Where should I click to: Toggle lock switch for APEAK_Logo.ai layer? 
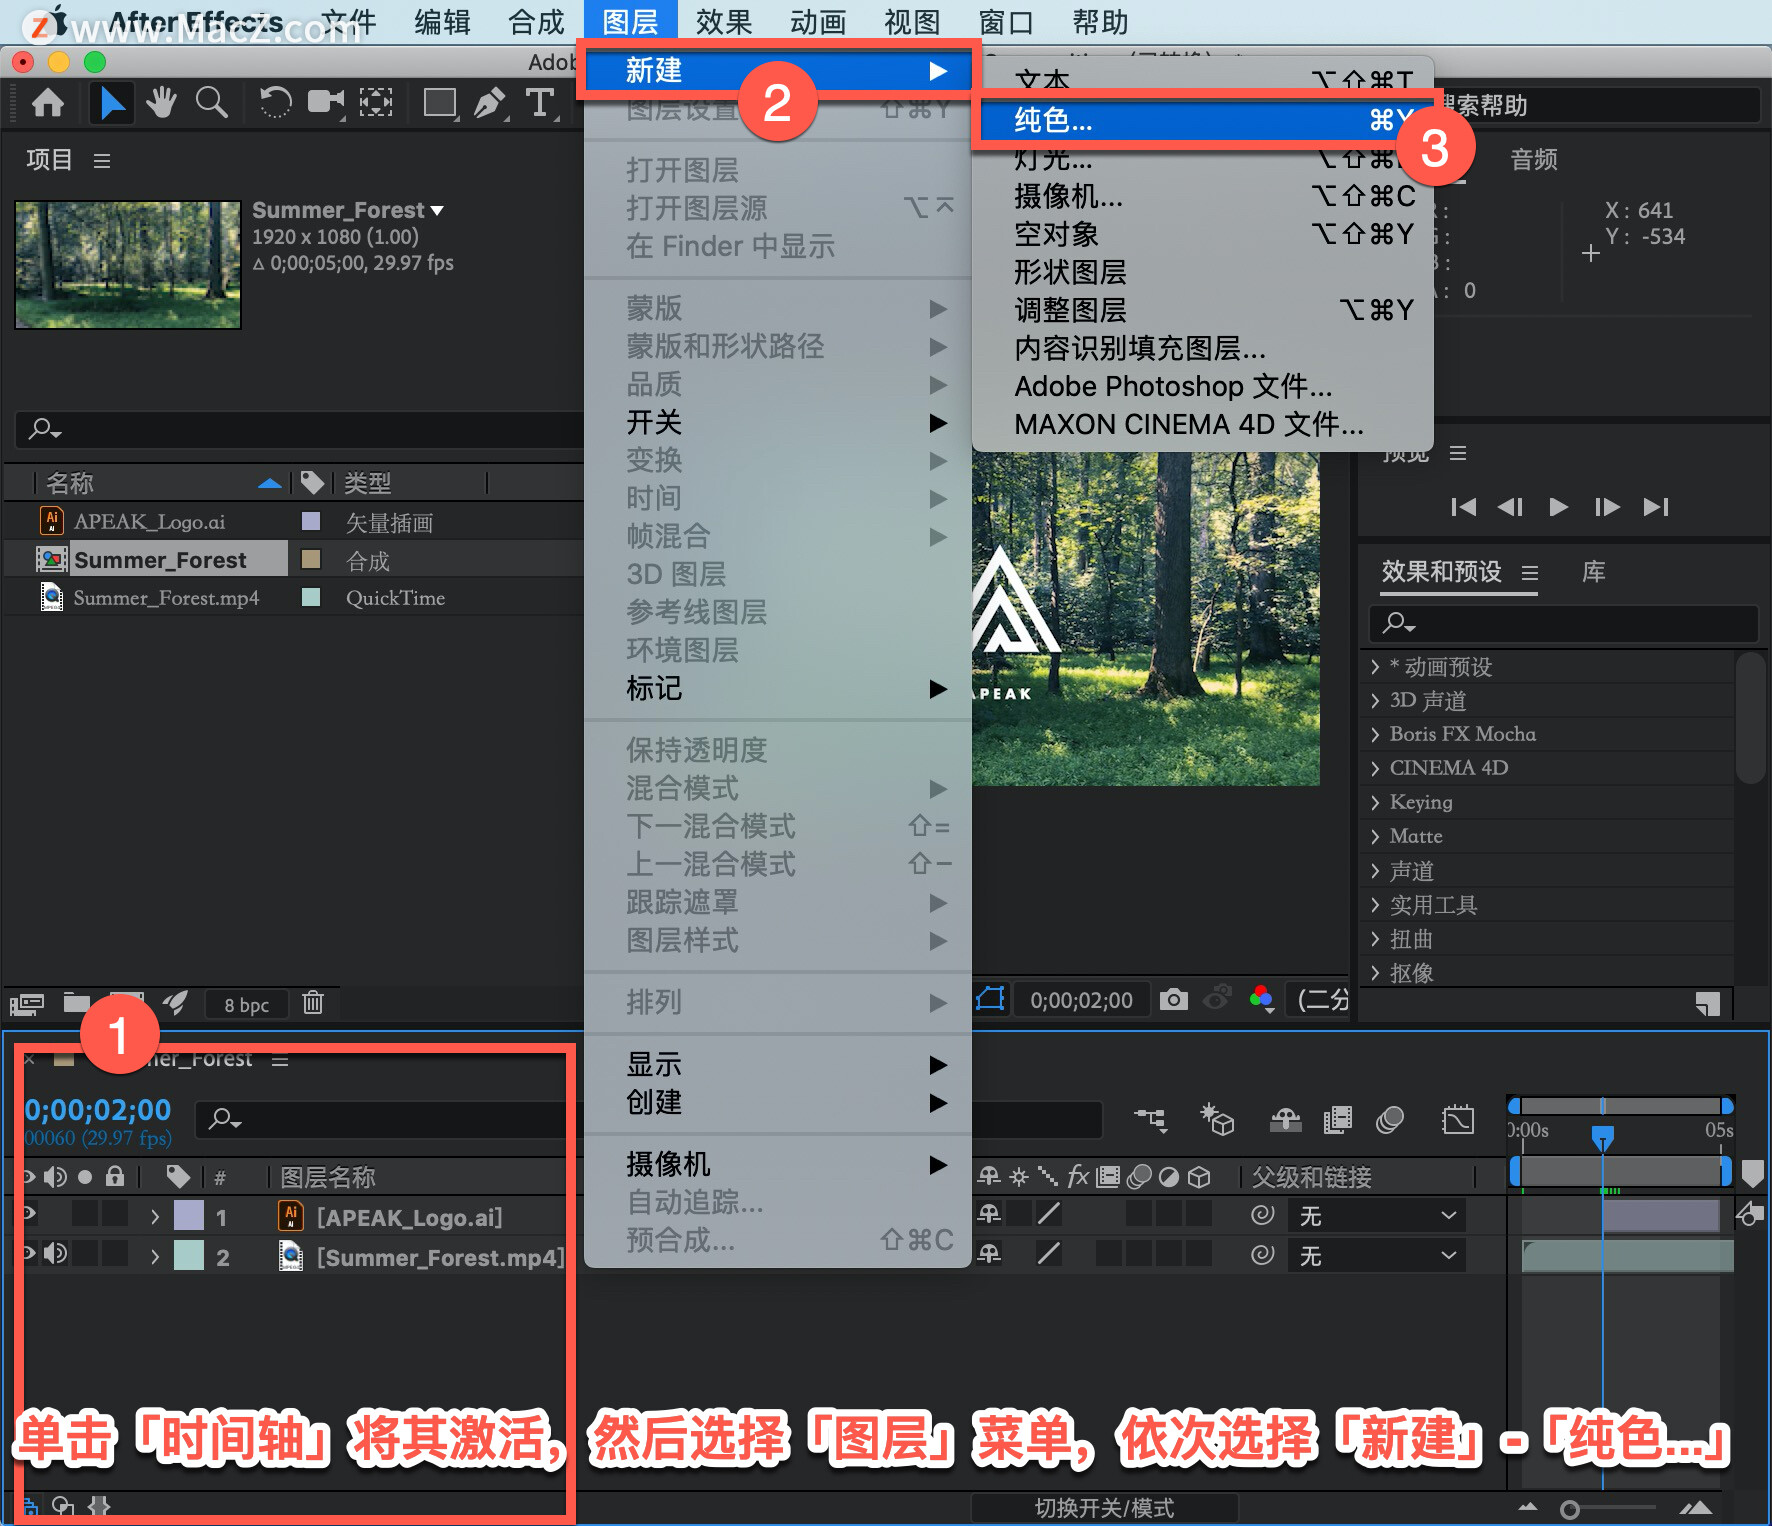pos(115,1214)
